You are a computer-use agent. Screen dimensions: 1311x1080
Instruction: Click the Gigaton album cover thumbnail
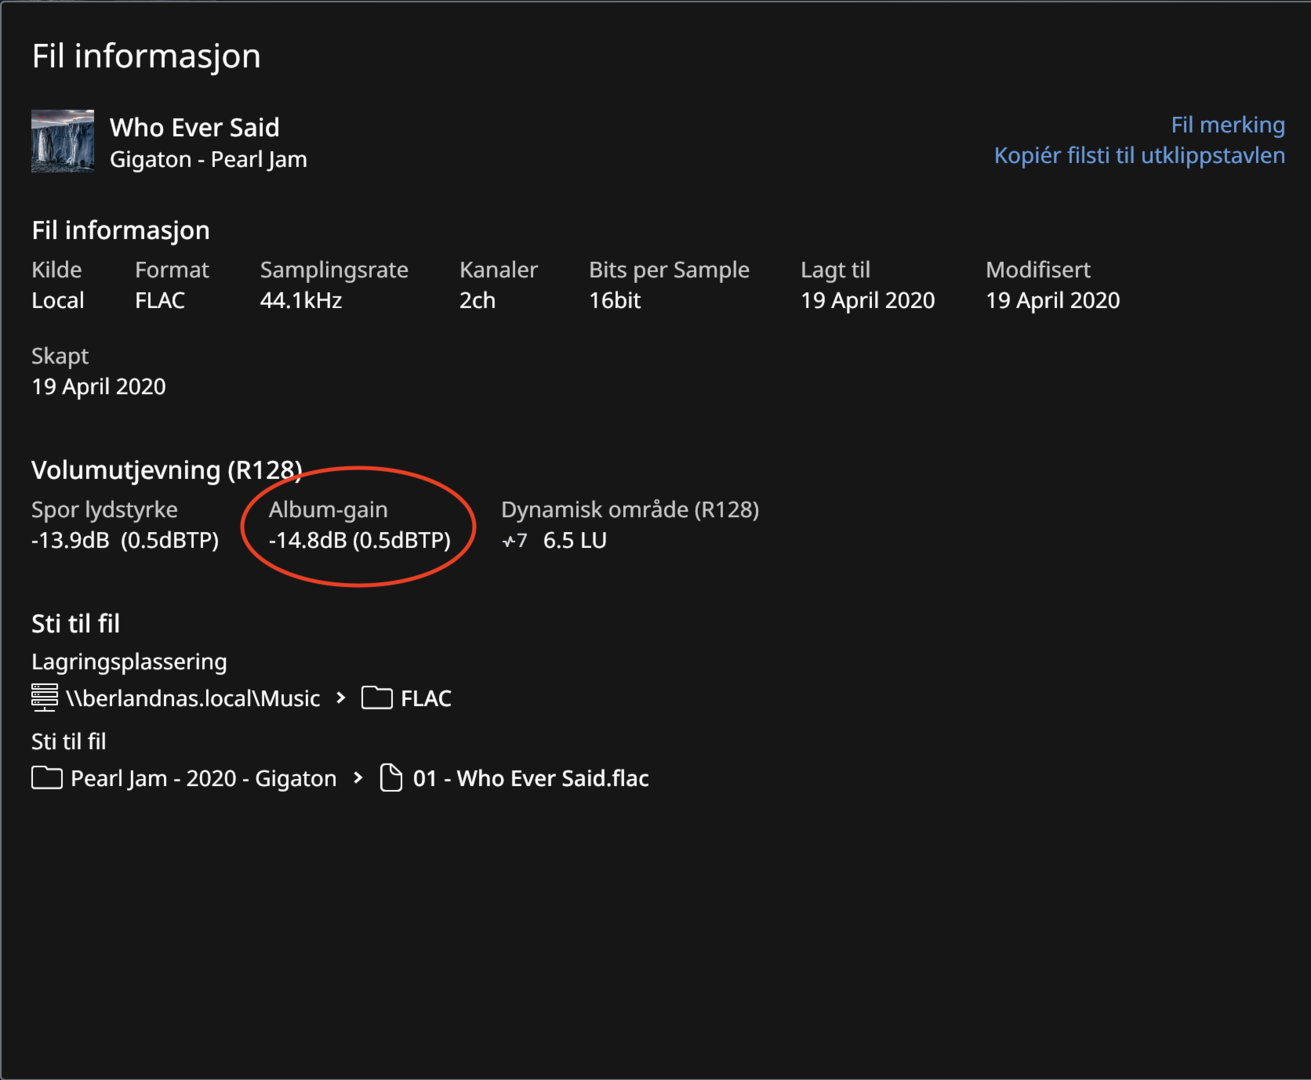tap(63, 141)
